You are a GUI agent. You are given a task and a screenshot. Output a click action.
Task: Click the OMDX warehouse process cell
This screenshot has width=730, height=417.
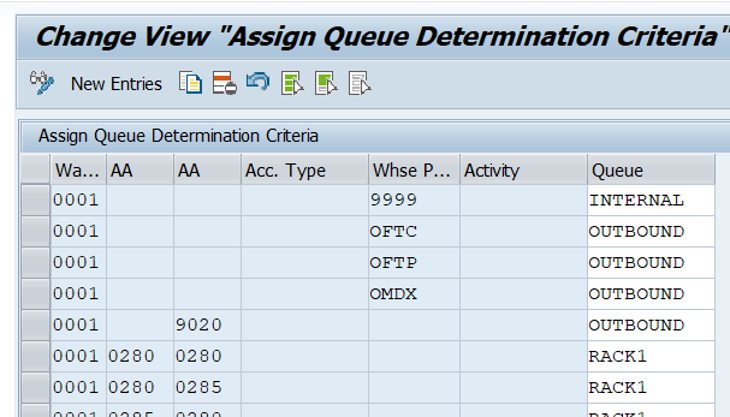414,294
